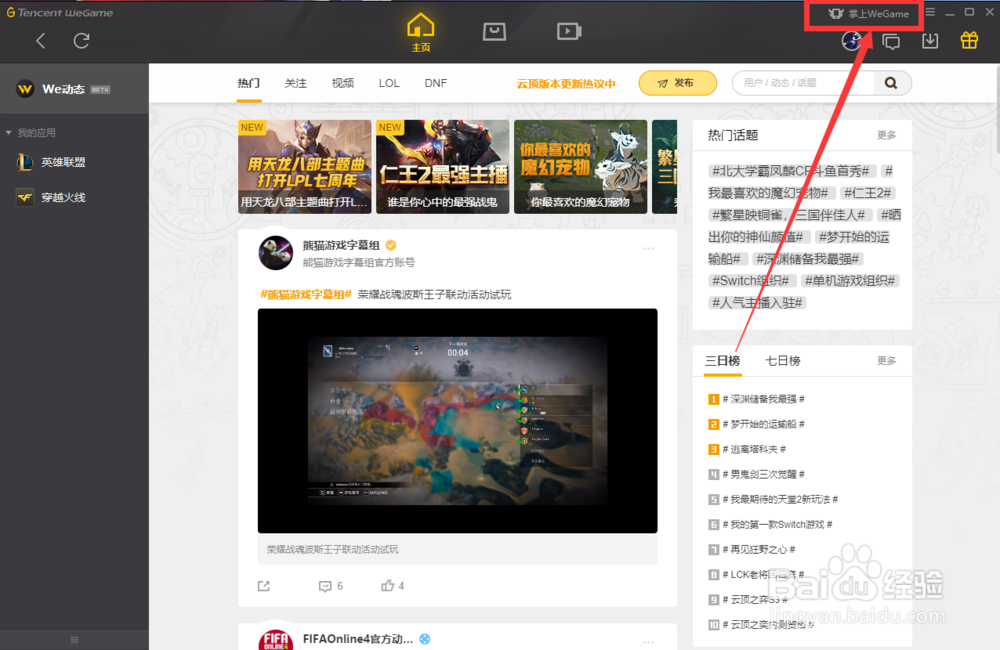Open the 熊猫游戏字幕组 username
This screenshot has height=650, width=1000.
click(x=341, y=246)
